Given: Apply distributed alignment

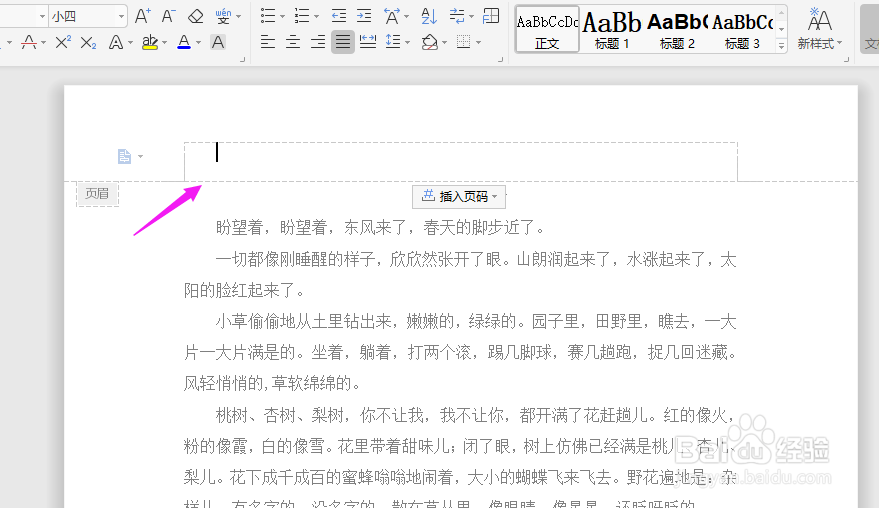Looking at the screenshot, I should click(368, 42).
